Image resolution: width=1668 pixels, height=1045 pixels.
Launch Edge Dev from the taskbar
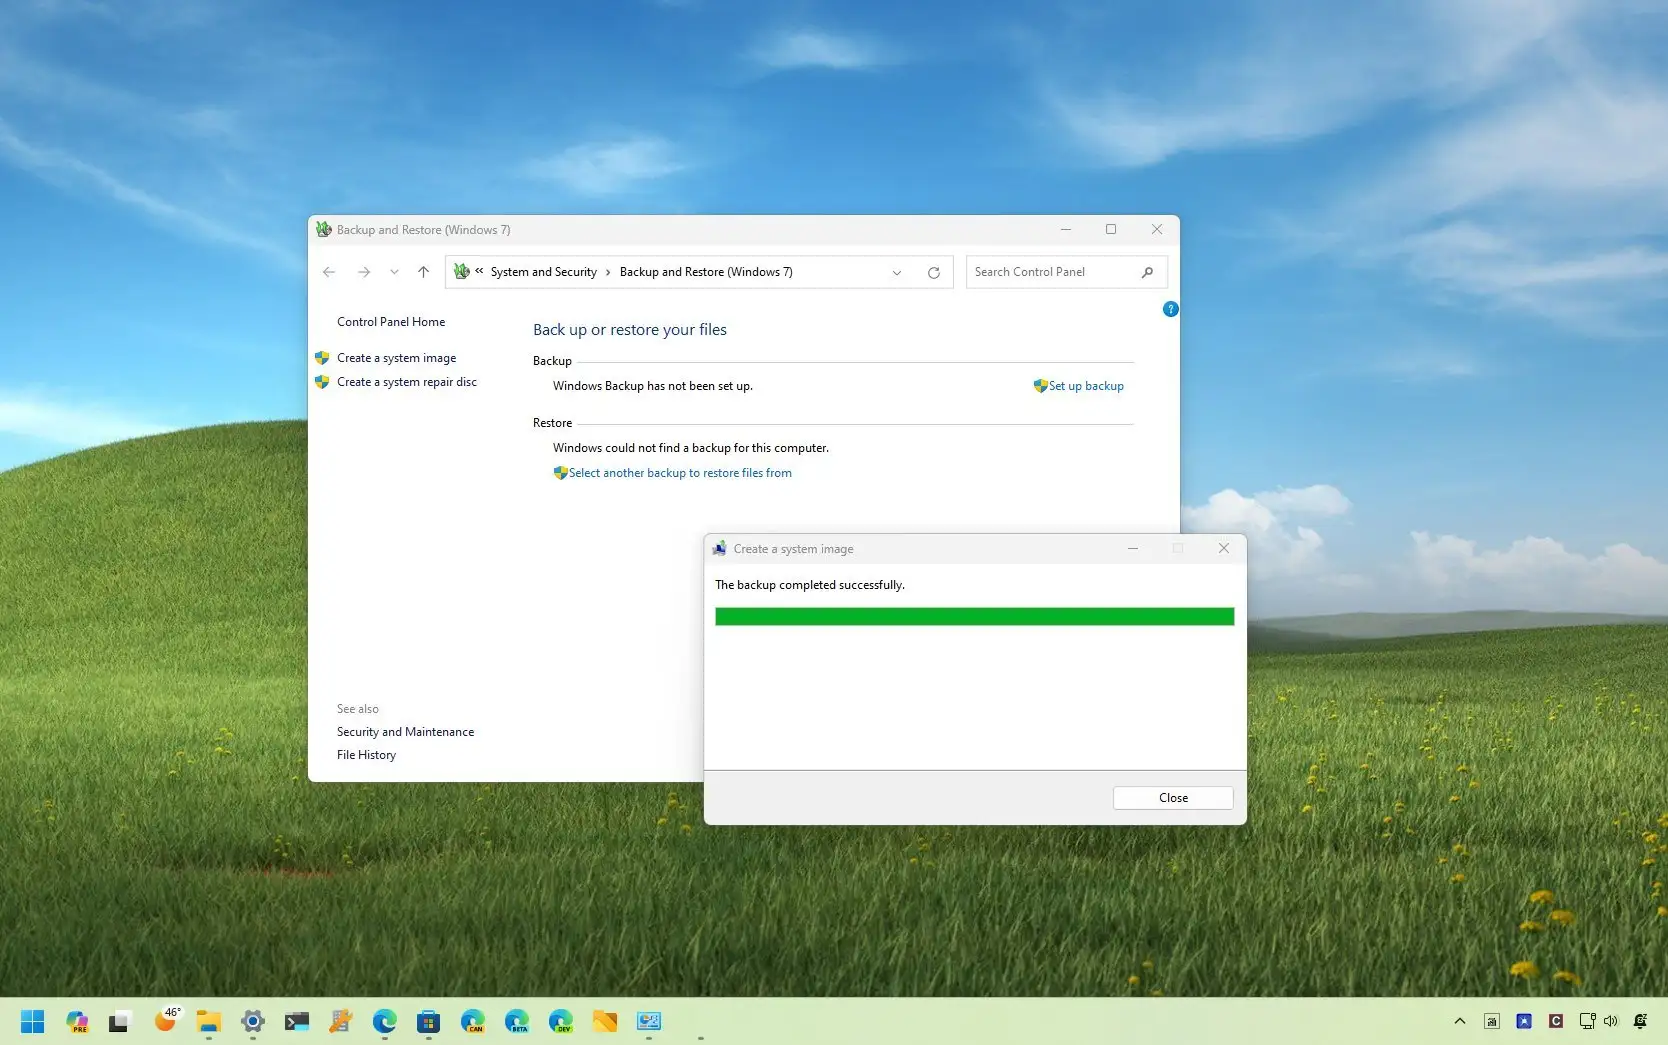pos(561,1021)
